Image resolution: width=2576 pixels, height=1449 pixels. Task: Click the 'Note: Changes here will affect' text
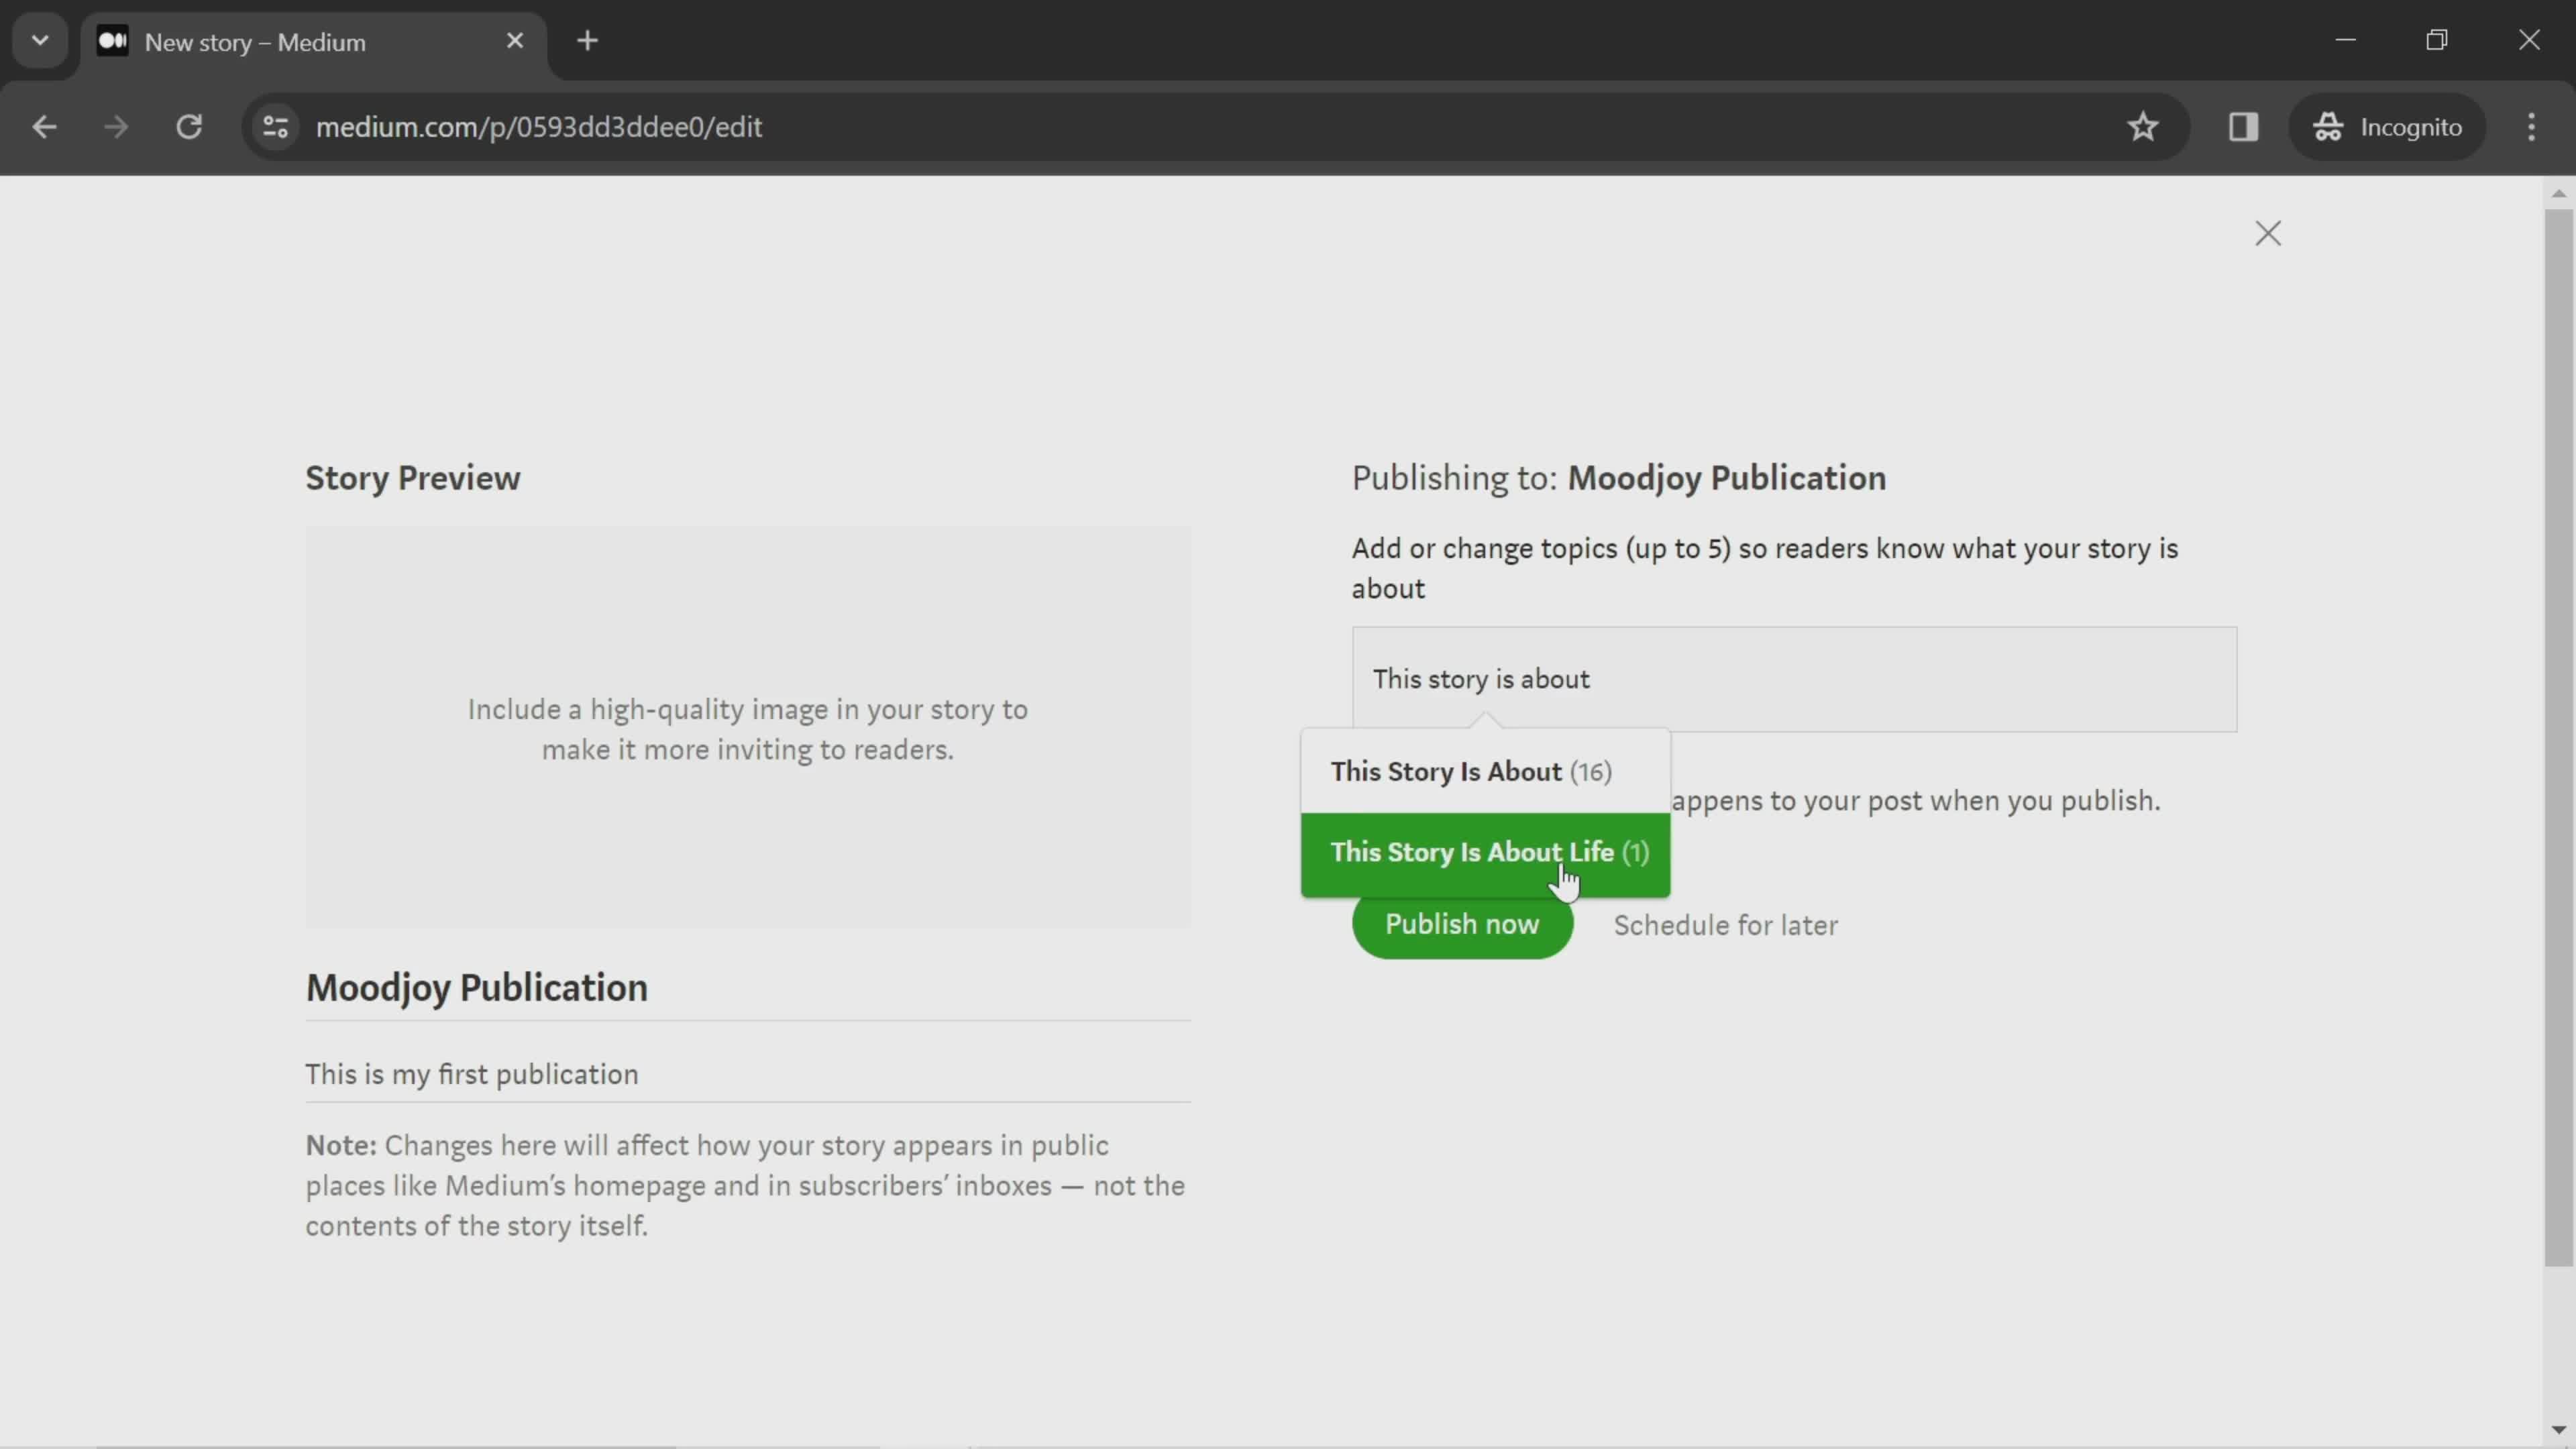745,1185
